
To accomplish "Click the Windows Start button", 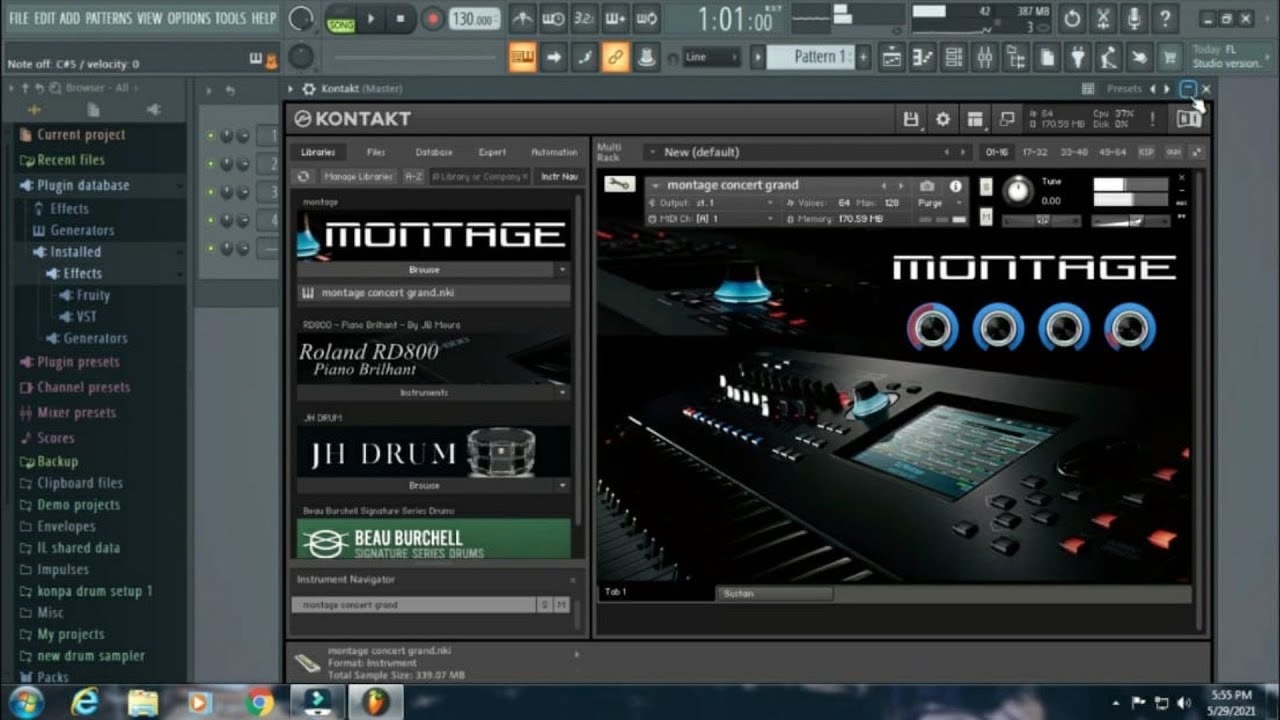I will point(26,702).
